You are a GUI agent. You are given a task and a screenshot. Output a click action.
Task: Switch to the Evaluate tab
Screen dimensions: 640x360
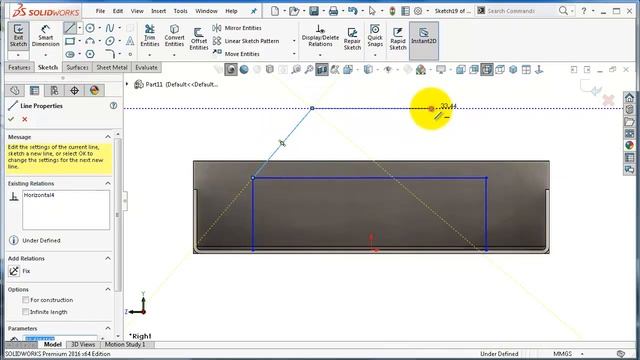tap(146, 67)
